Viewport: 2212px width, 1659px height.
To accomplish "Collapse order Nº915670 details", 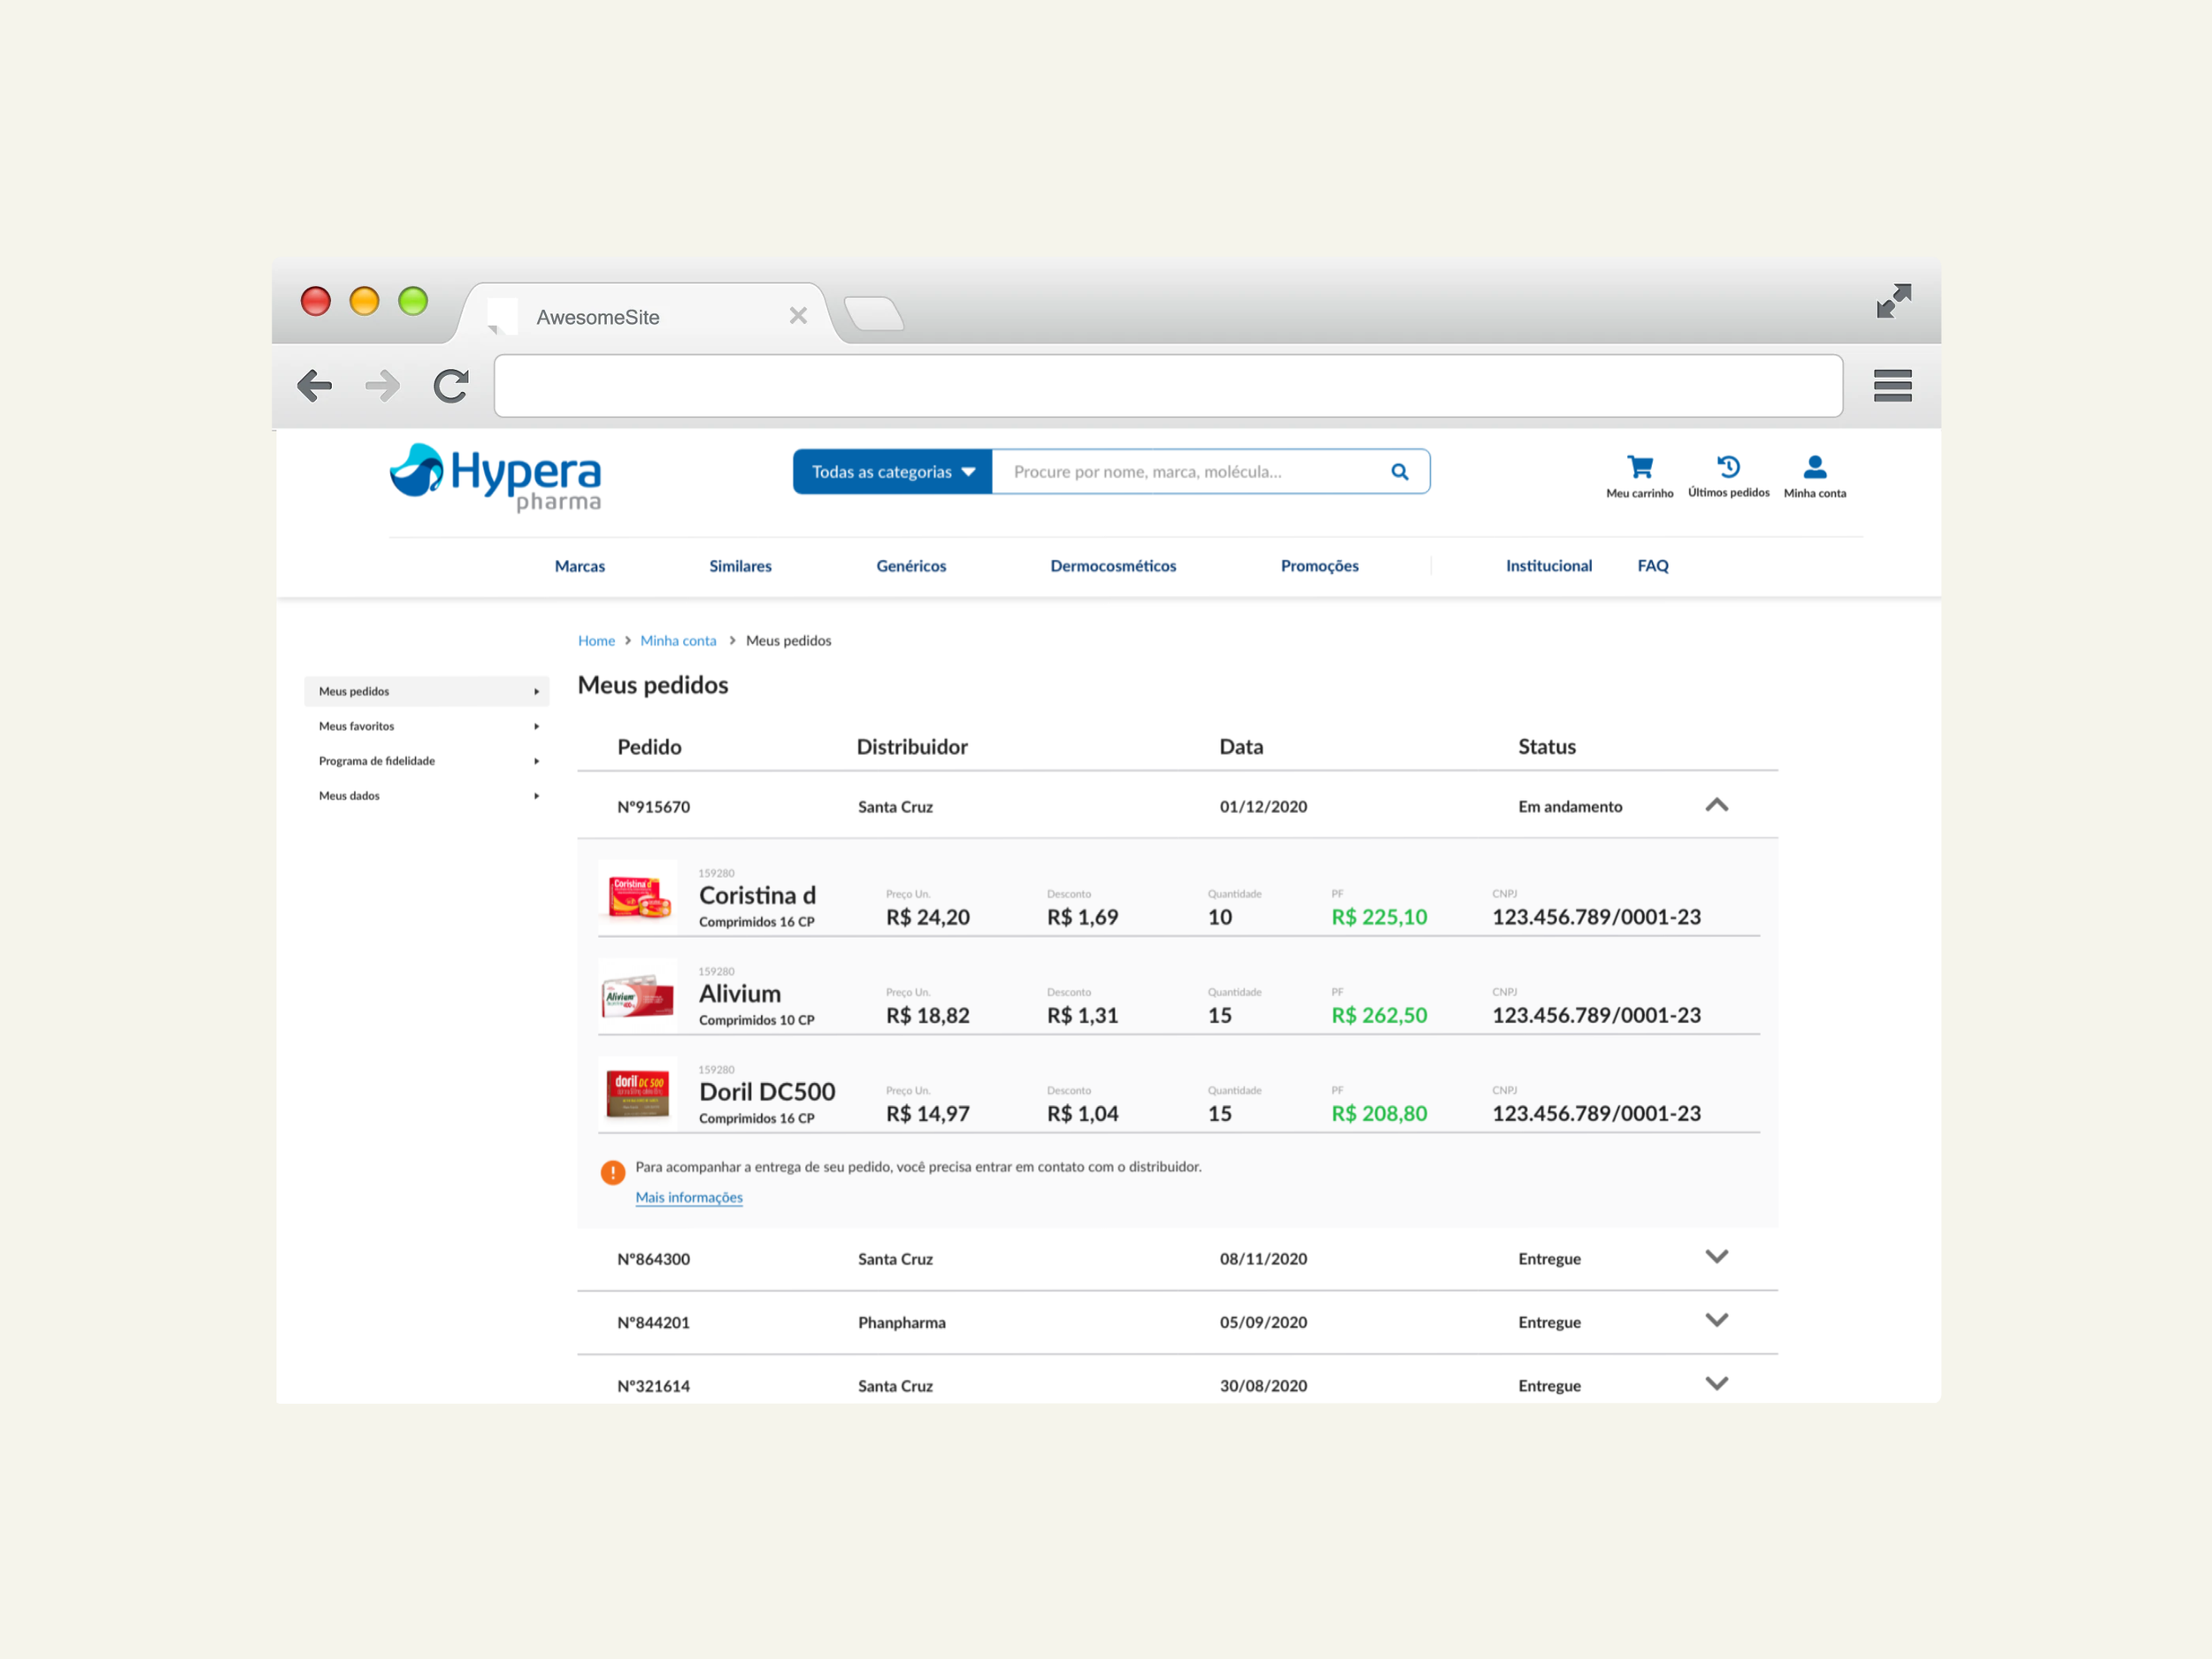I will click(1716, 806).
